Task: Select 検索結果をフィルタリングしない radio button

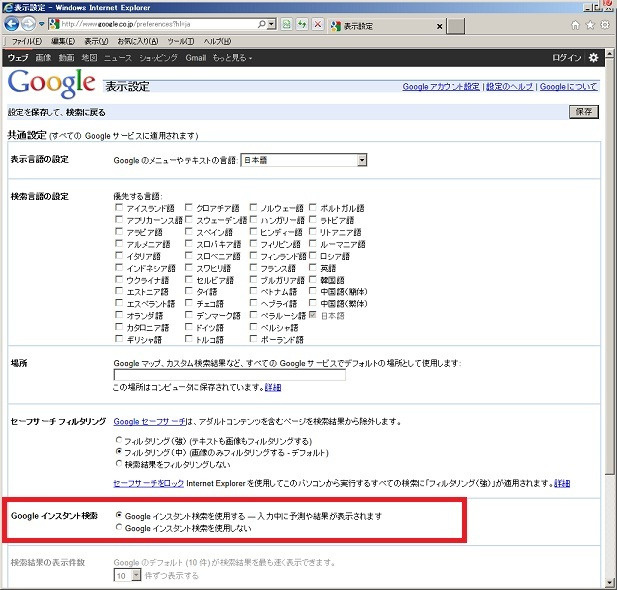Action: pyautogui.click(x=119, y=463)
